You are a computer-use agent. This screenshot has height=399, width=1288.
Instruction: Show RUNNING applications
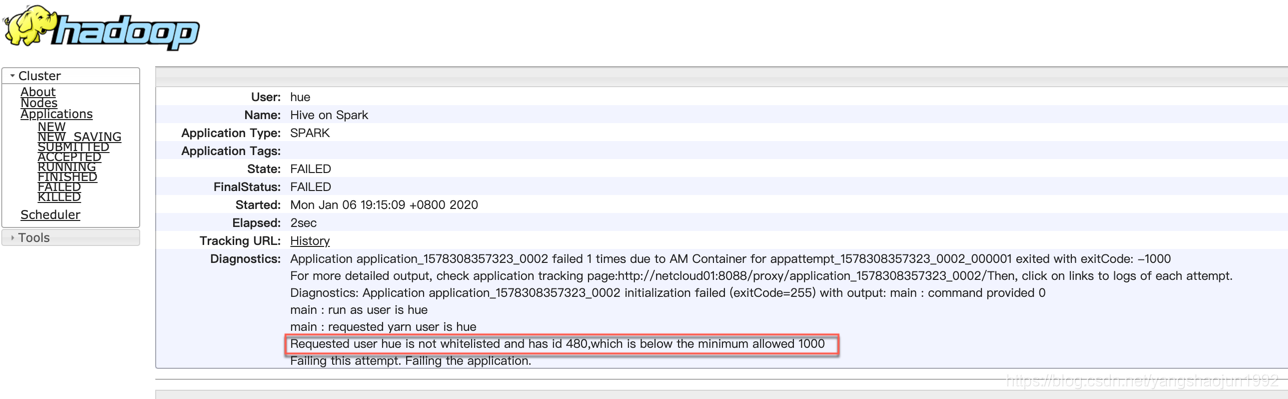[x=67, y=167]
